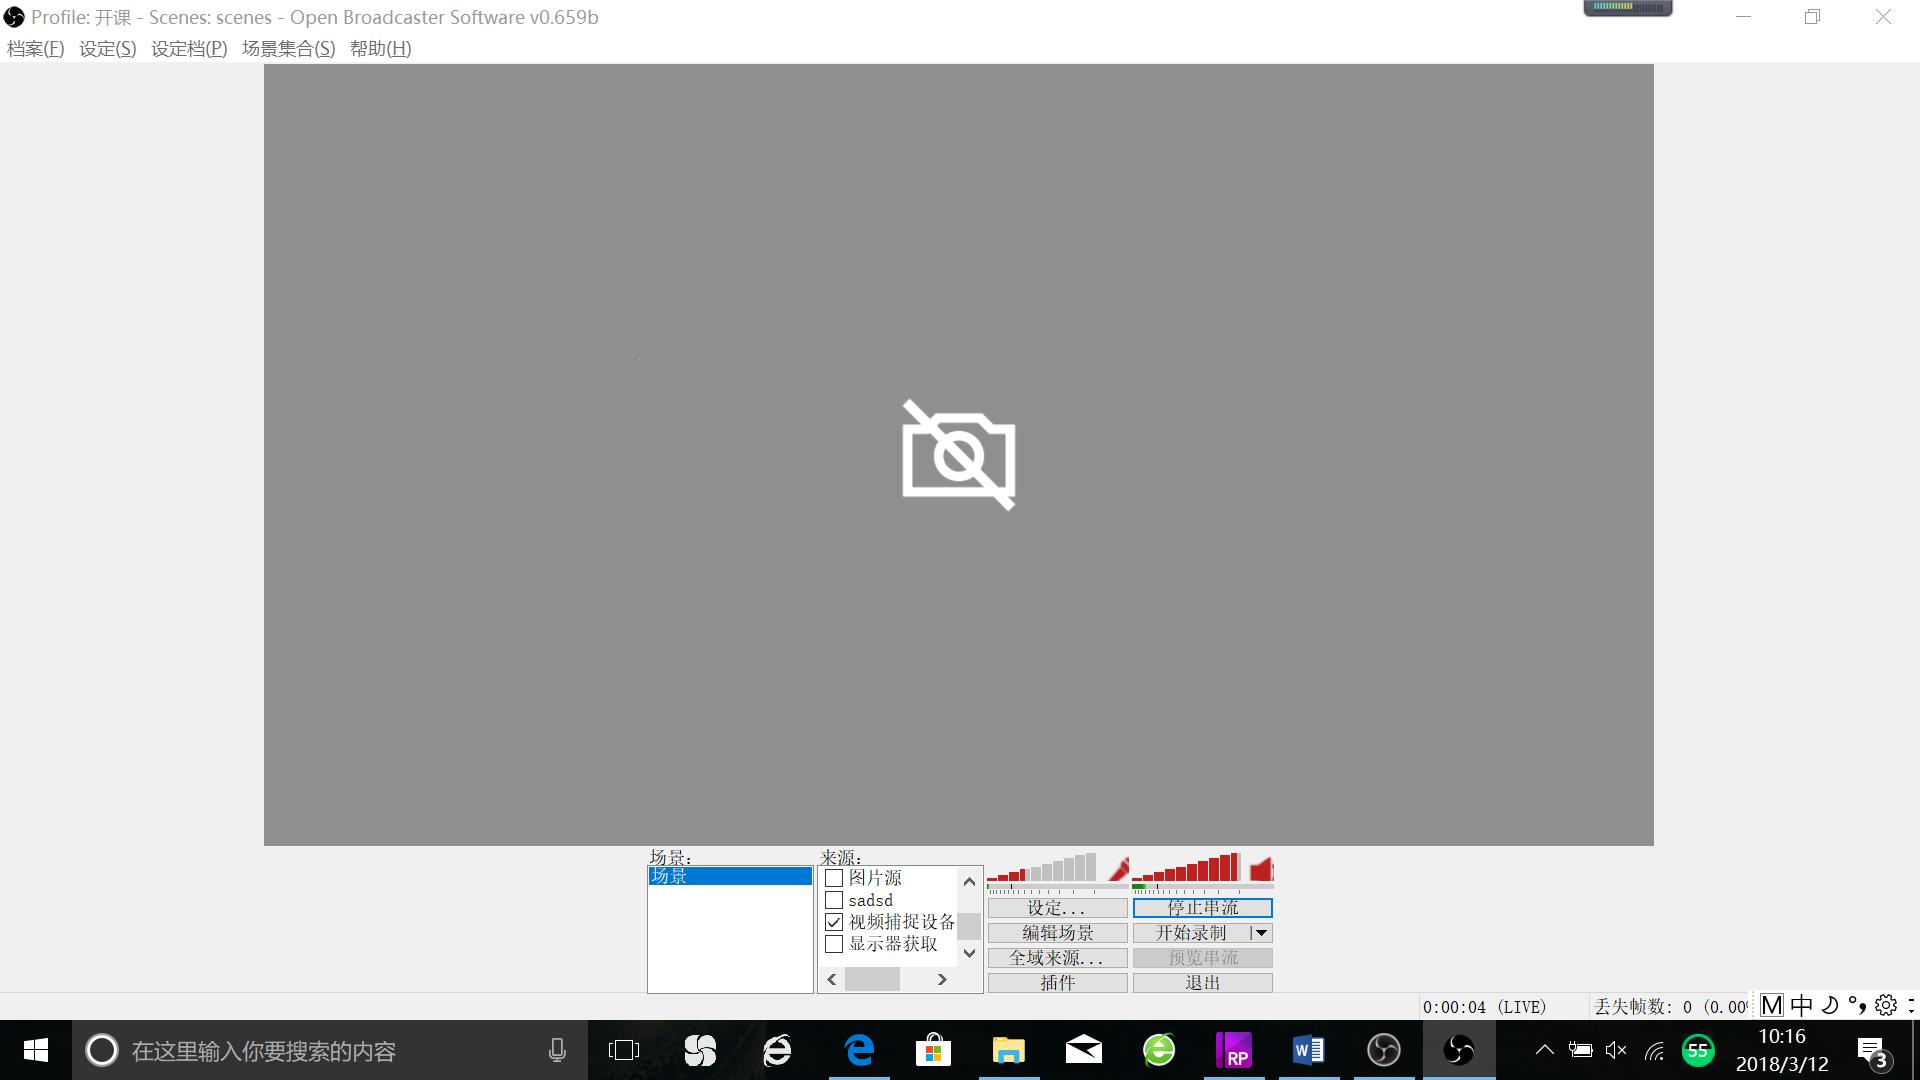The height and width of the screenshot is (1080, 1920).
Task: Click the 插件 plugins button
Action: [1058, 983]
